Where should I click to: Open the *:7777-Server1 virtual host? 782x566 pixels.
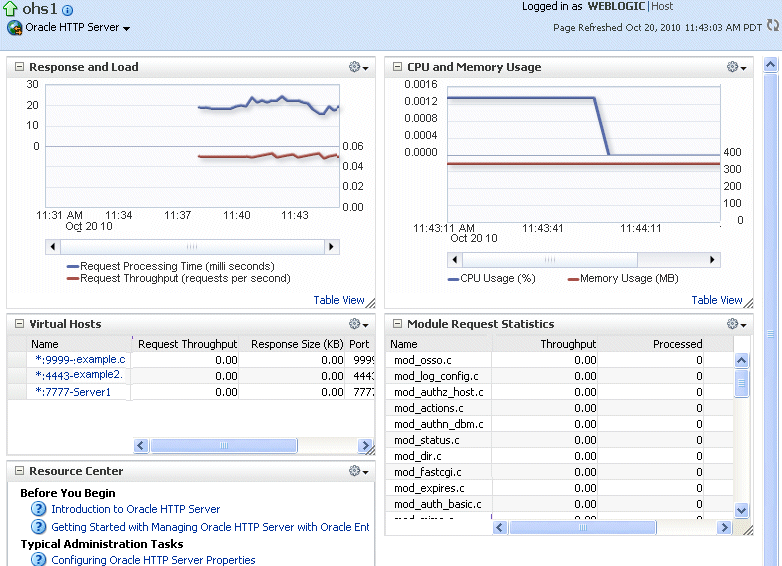(x=73, y=392)
